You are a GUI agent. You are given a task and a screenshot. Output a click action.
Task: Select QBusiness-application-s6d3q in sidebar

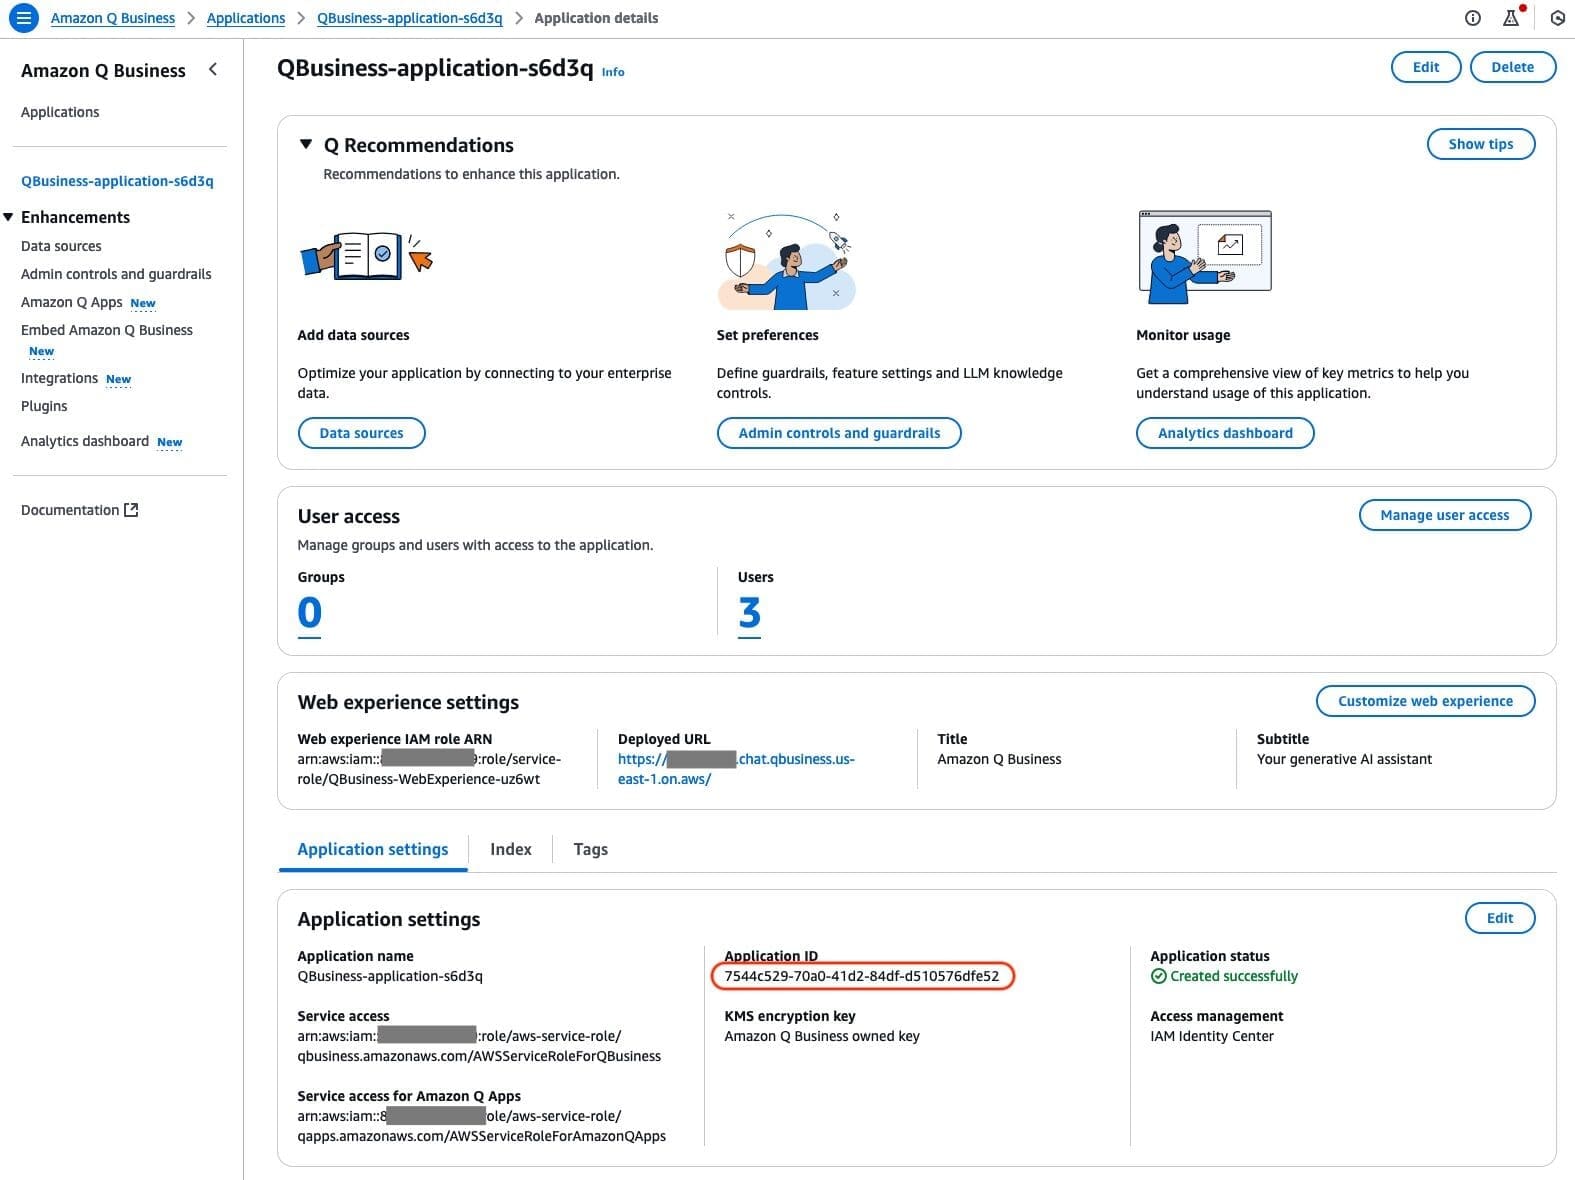coord(117,181)
